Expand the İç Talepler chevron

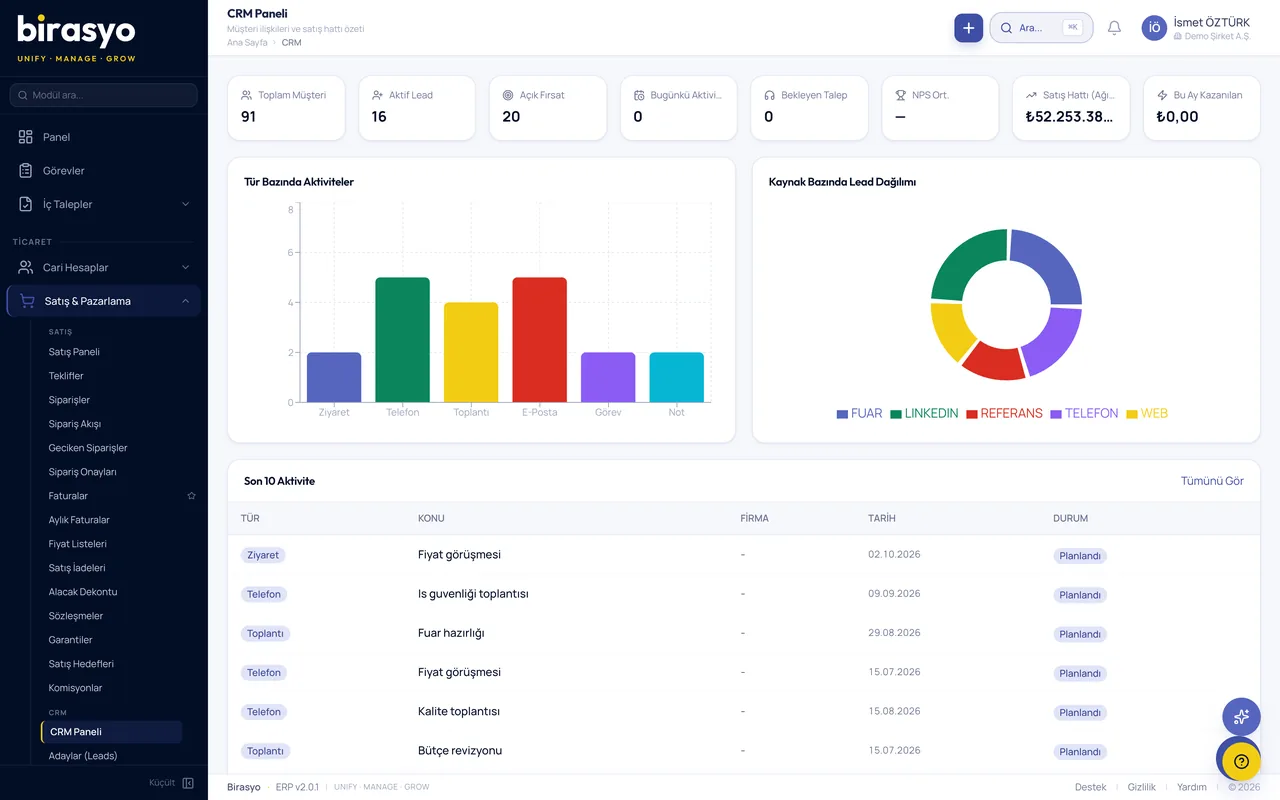185,204
